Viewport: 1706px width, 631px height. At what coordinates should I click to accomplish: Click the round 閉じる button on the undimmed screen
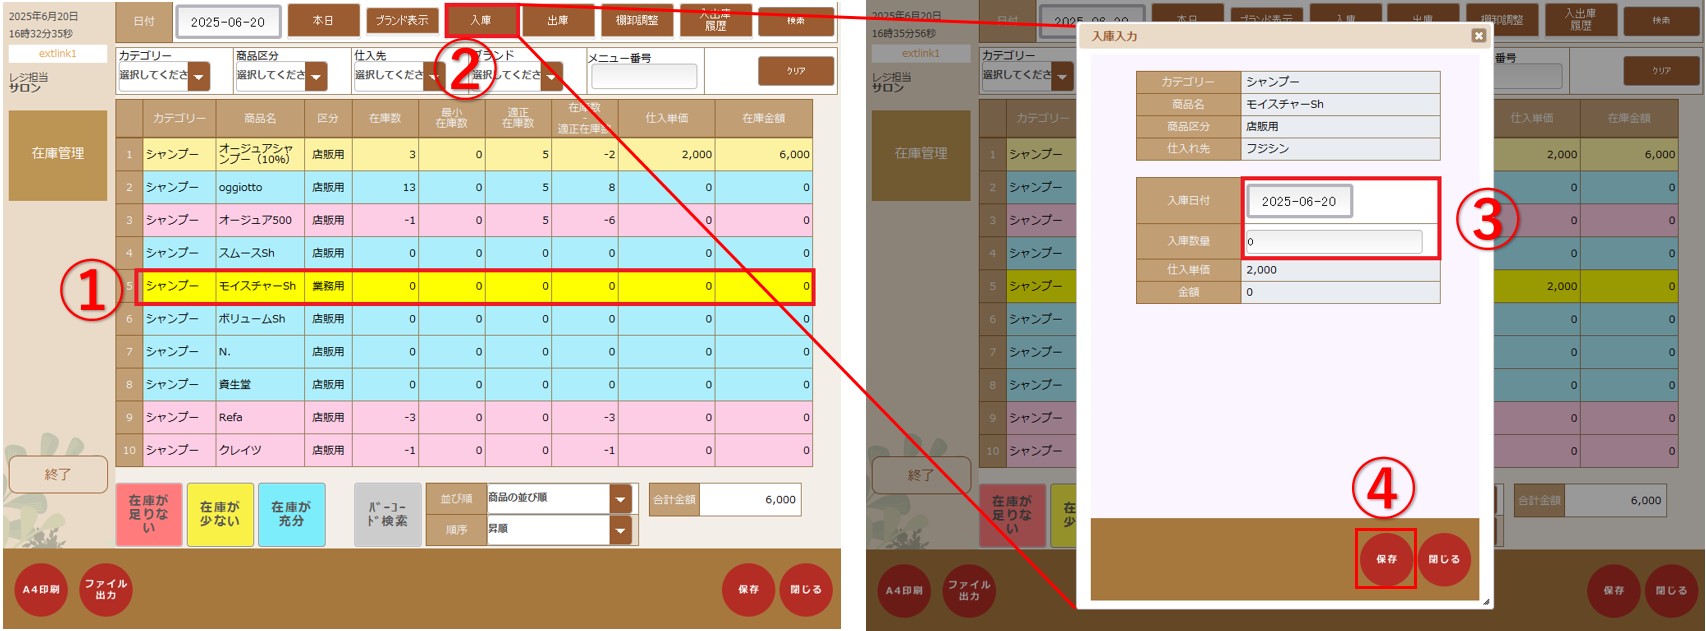click(806, 590)
